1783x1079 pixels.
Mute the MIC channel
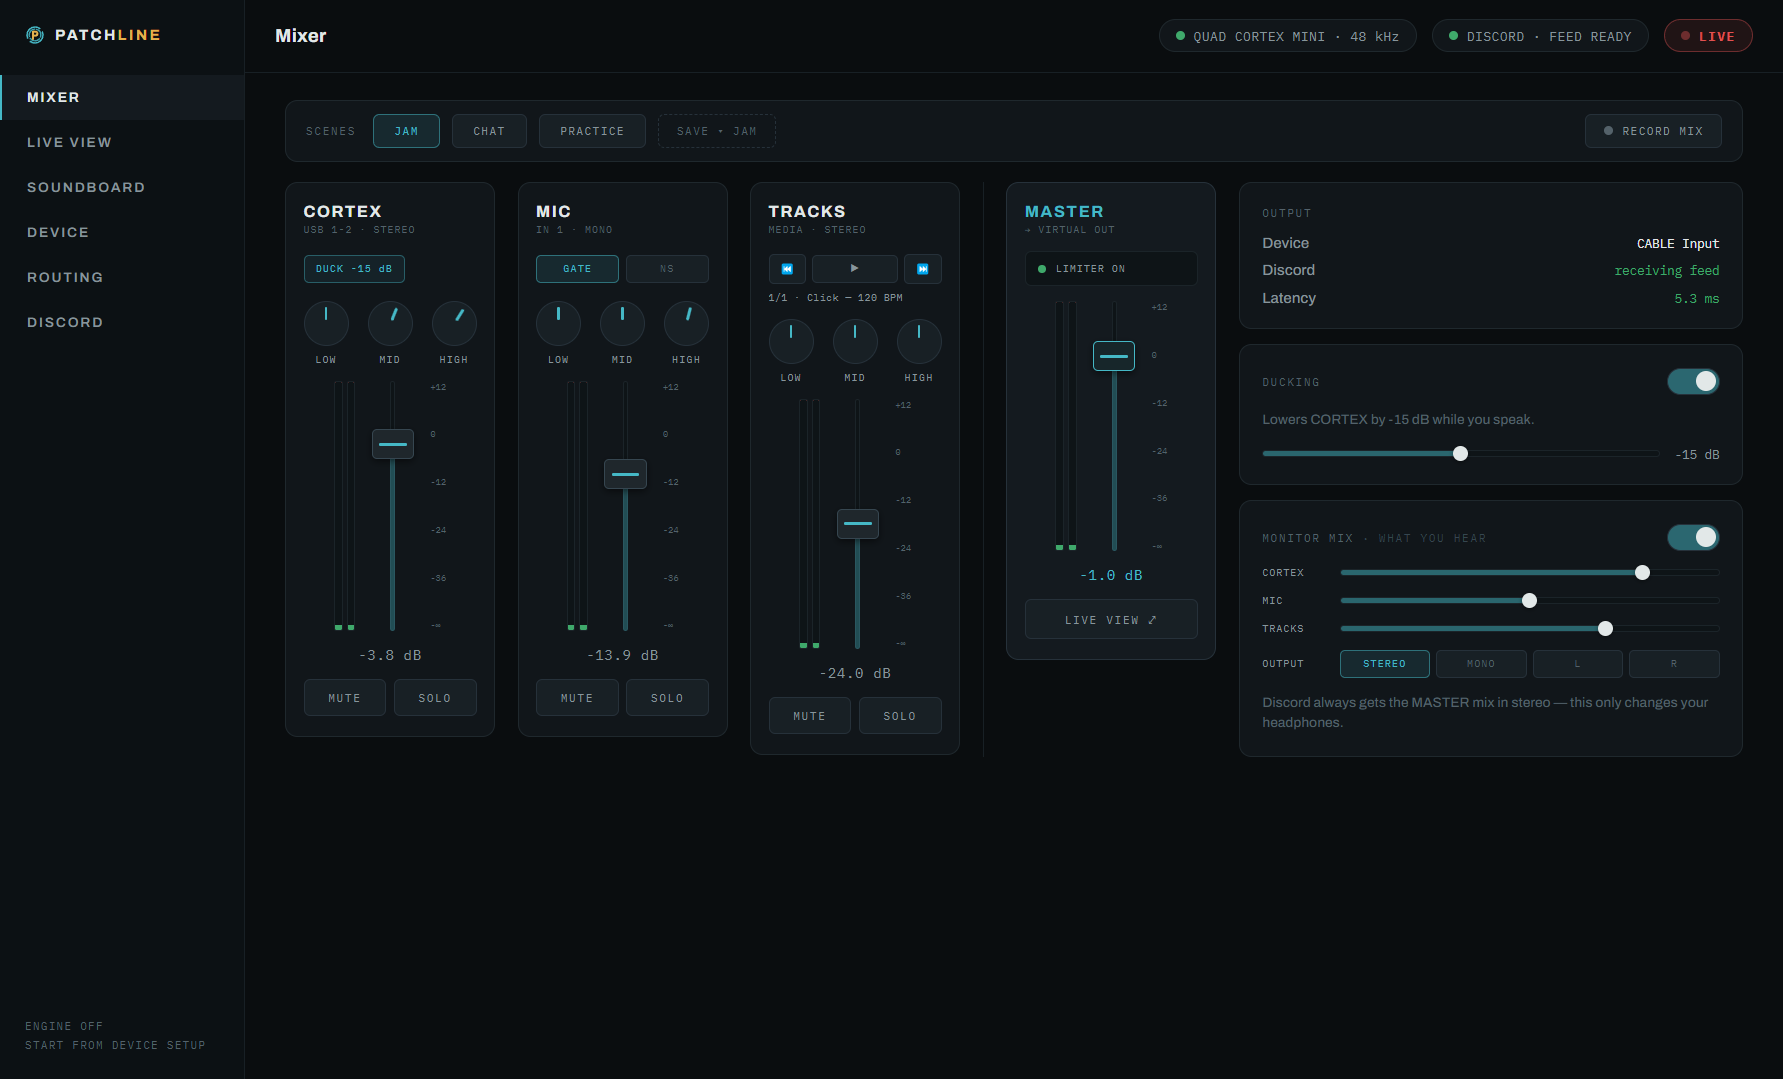pos(577,698)
